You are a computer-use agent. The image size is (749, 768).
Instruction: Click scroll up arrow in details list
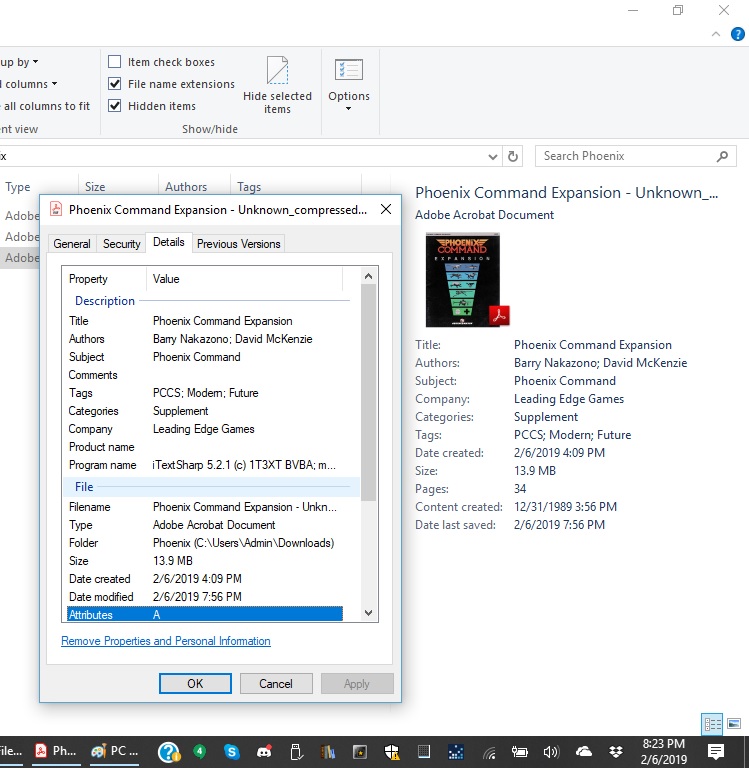(x=368, y=276)
